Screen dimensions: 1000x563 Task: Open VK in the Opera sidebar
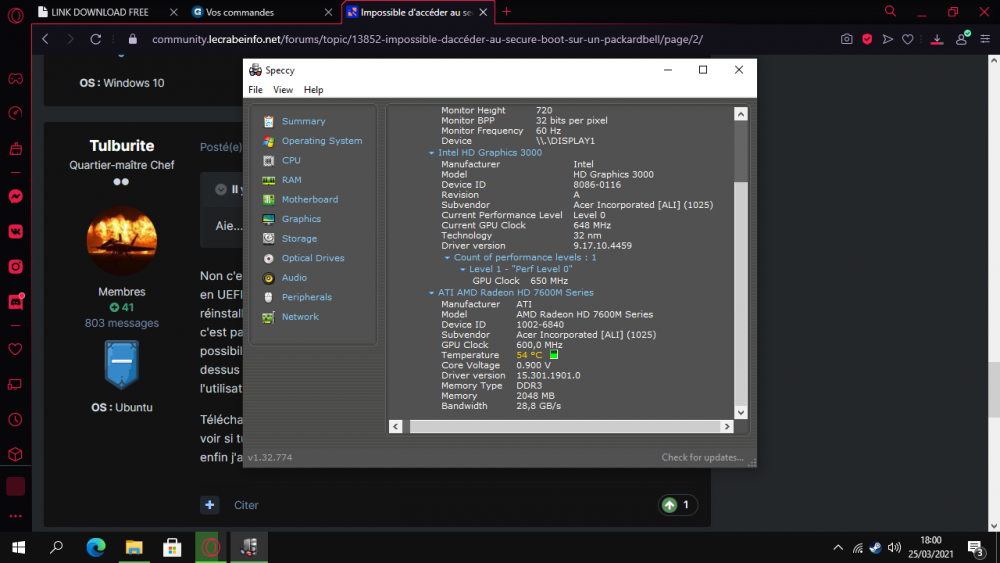[15, 231]
